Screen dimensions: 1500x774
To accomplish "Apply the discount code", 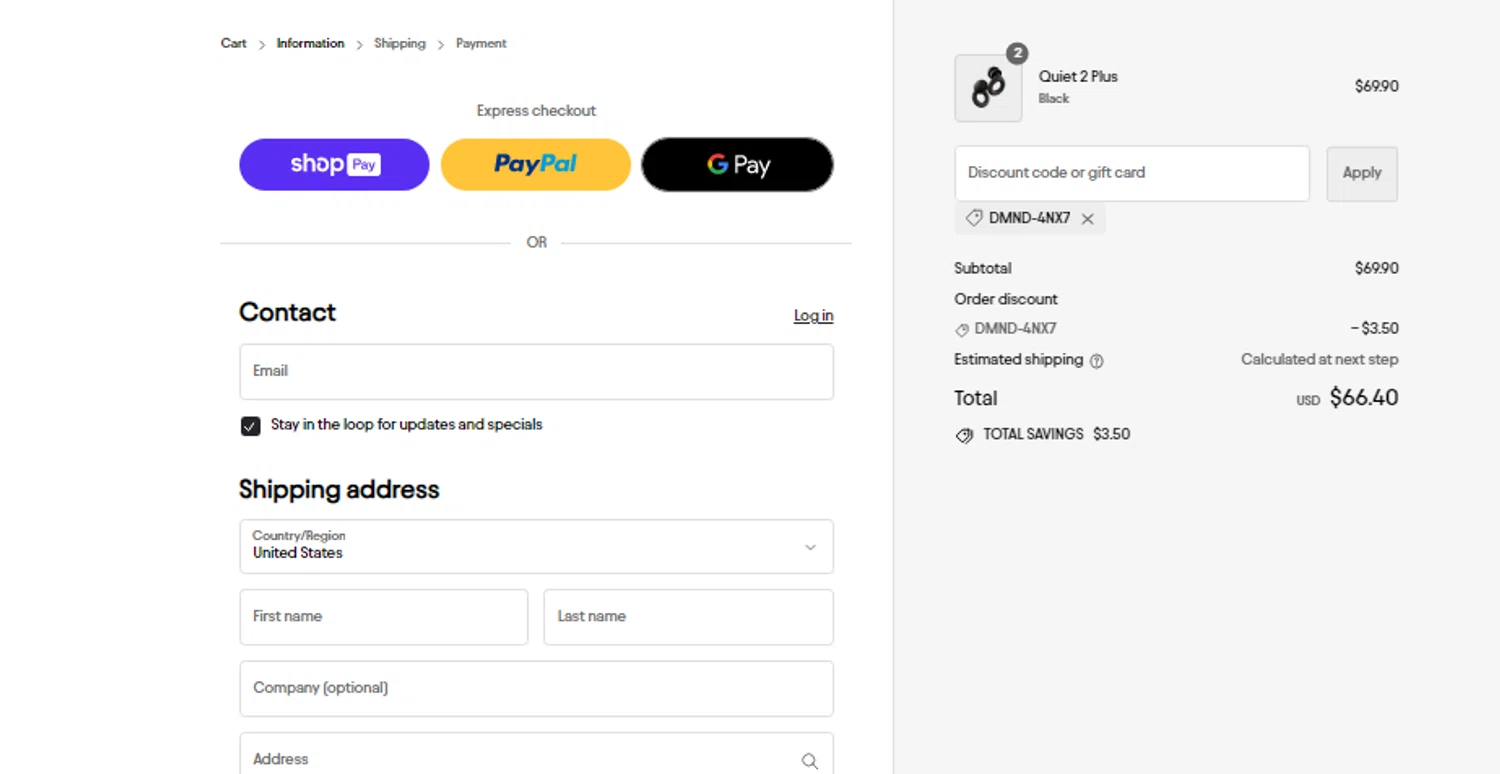I will 1361,173.
